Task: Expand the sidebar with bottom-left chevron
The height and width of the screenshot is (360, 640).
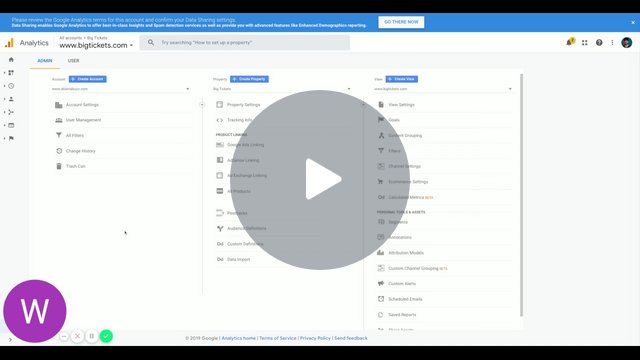Action: tap(10, 340)
